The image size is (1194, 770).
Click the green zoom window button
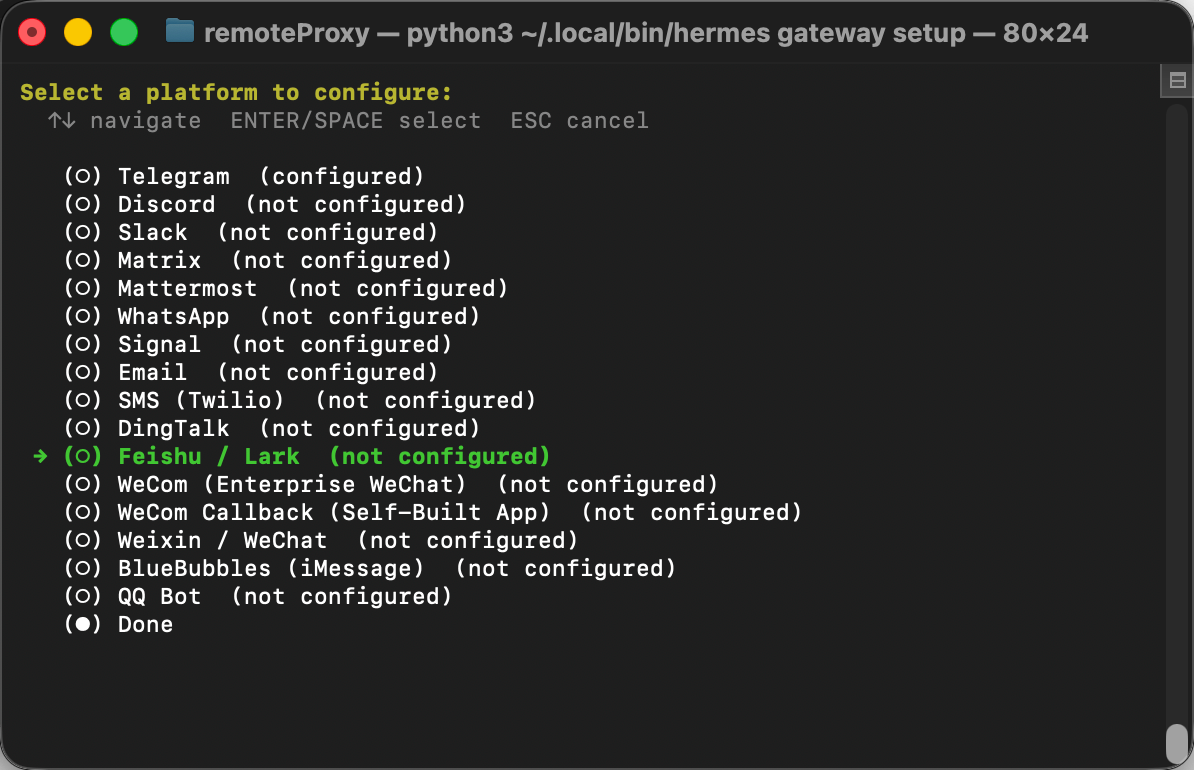pos(124,33)
